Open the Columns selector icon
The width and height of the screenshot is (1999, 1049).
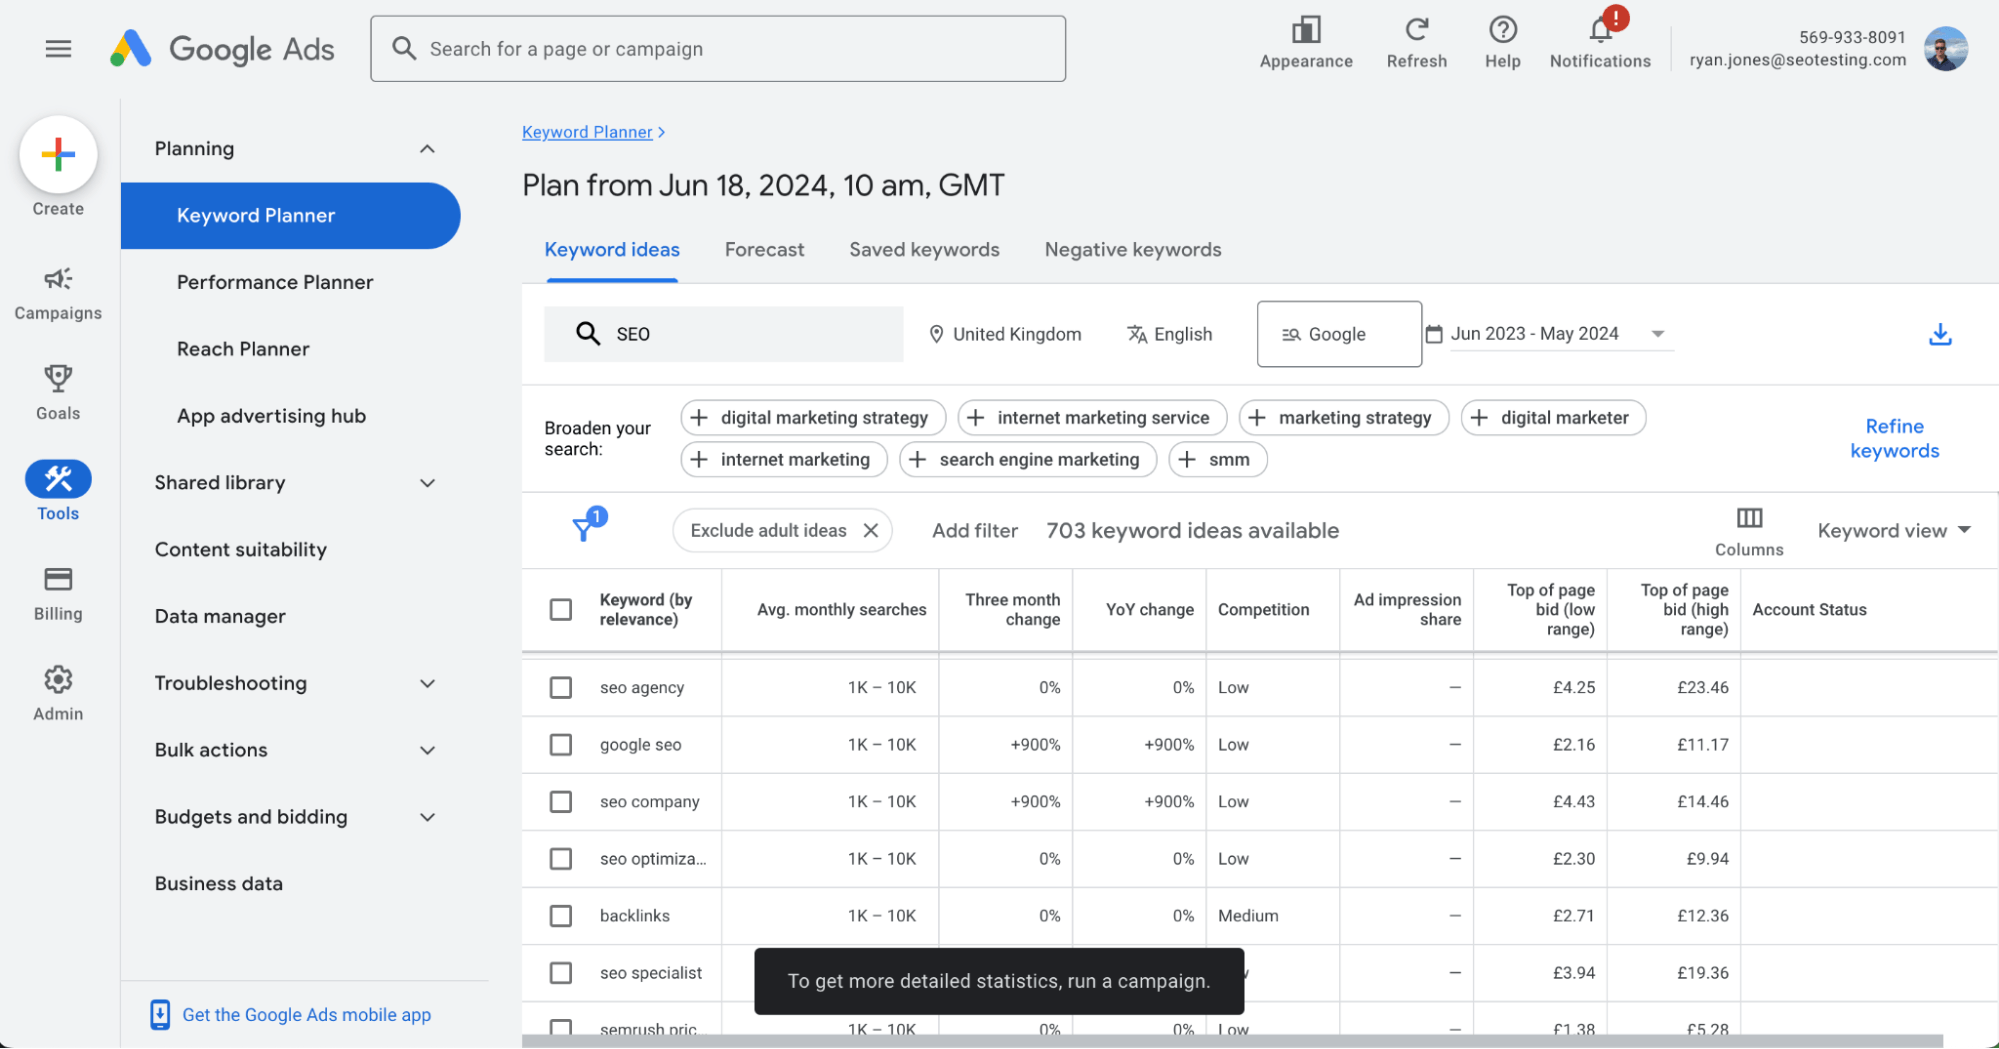coord(1749,518)
